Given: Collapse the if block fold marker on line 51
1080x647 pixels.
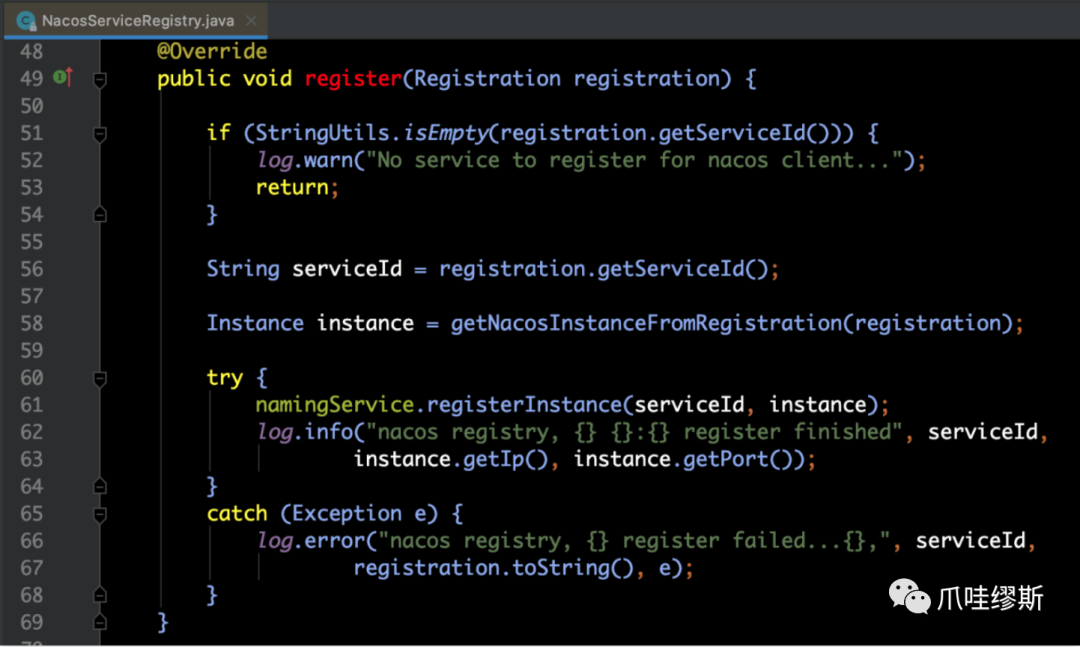Looking at the screenshot, I should click(100, 134).
